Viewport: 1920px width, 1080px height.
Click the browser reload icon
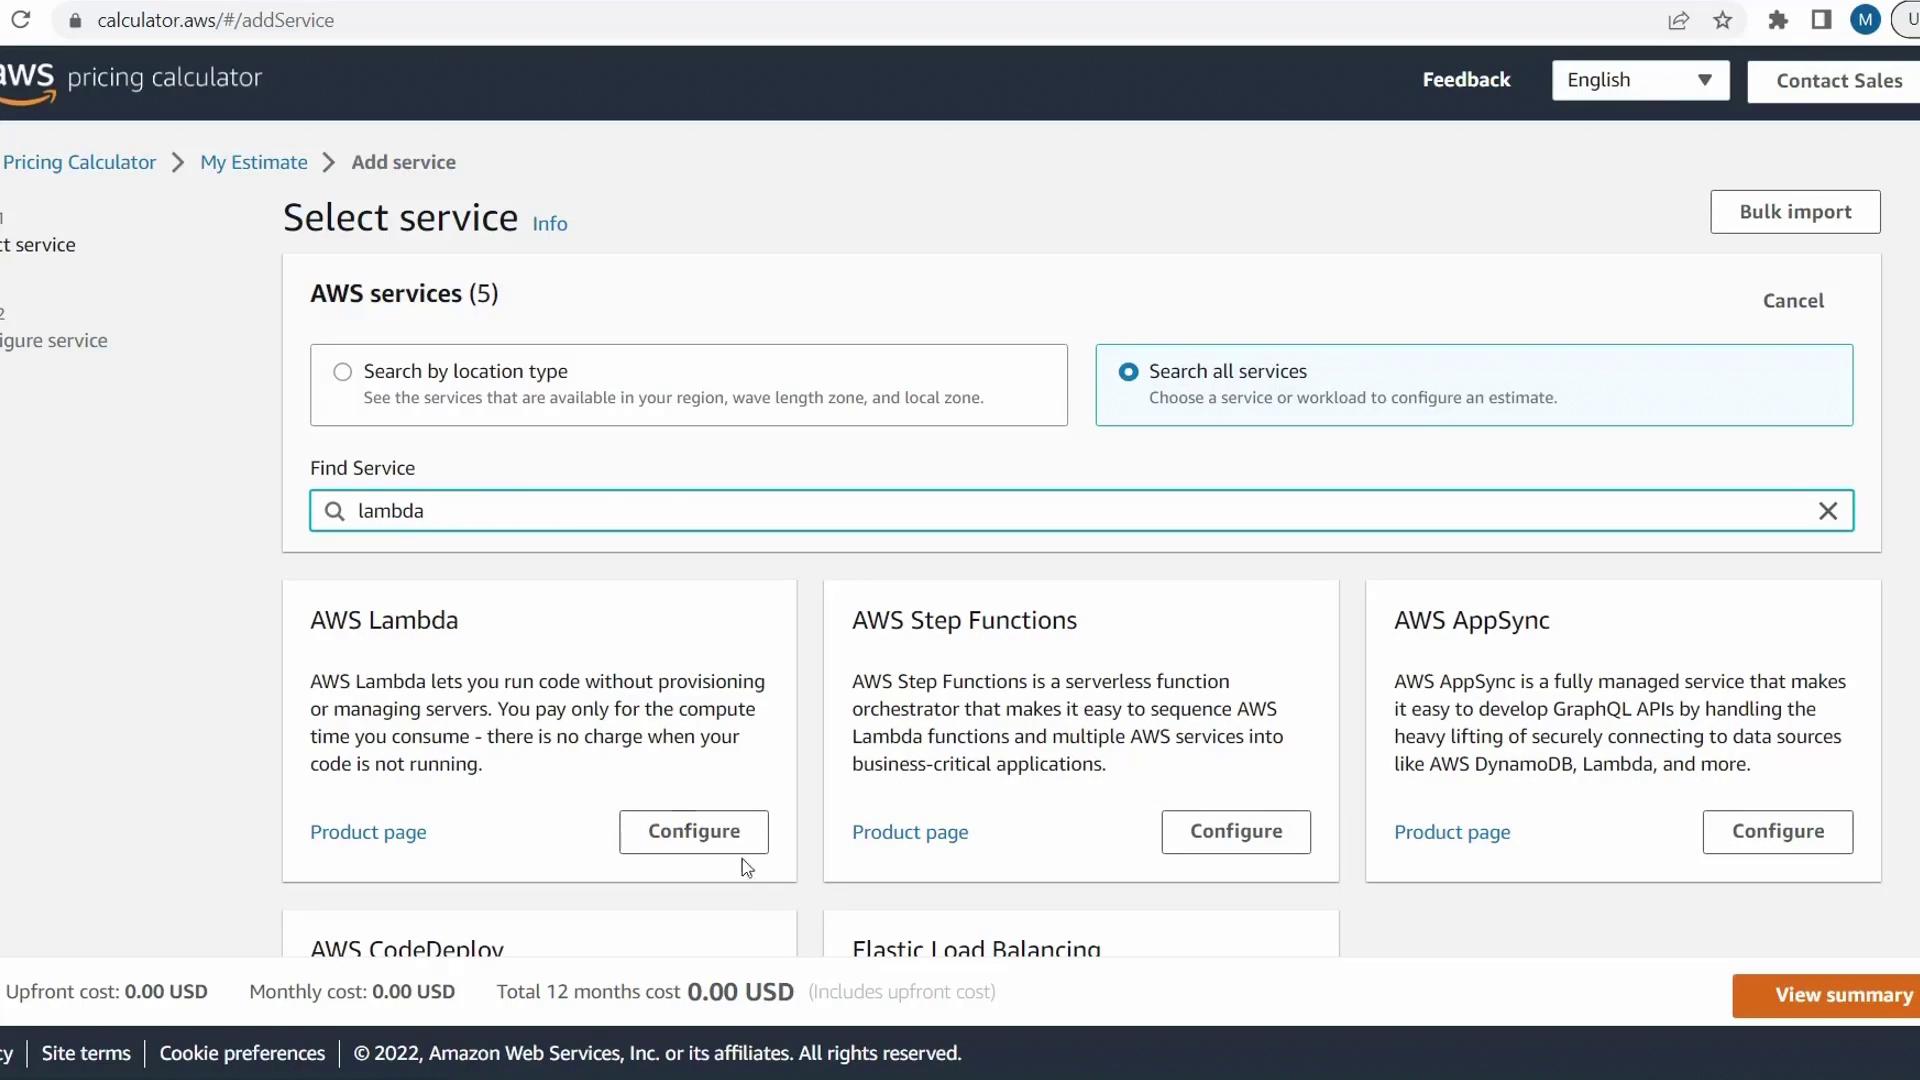20,20
